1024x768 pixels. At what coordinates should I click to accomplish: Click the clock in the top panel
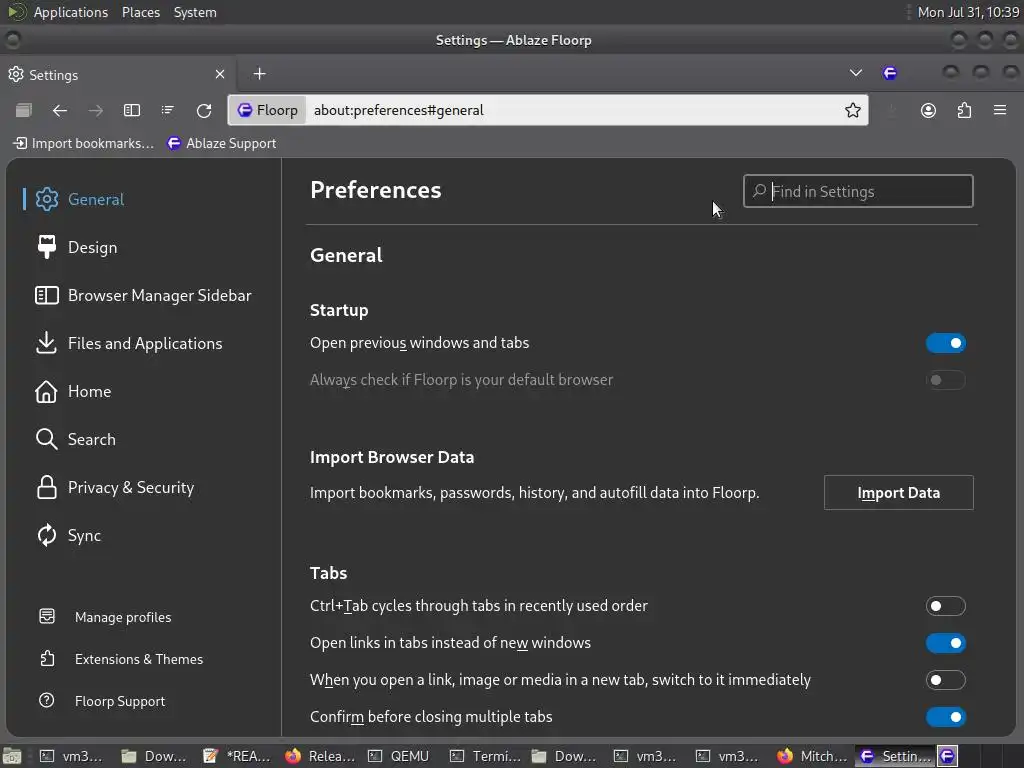click(968, 12)
